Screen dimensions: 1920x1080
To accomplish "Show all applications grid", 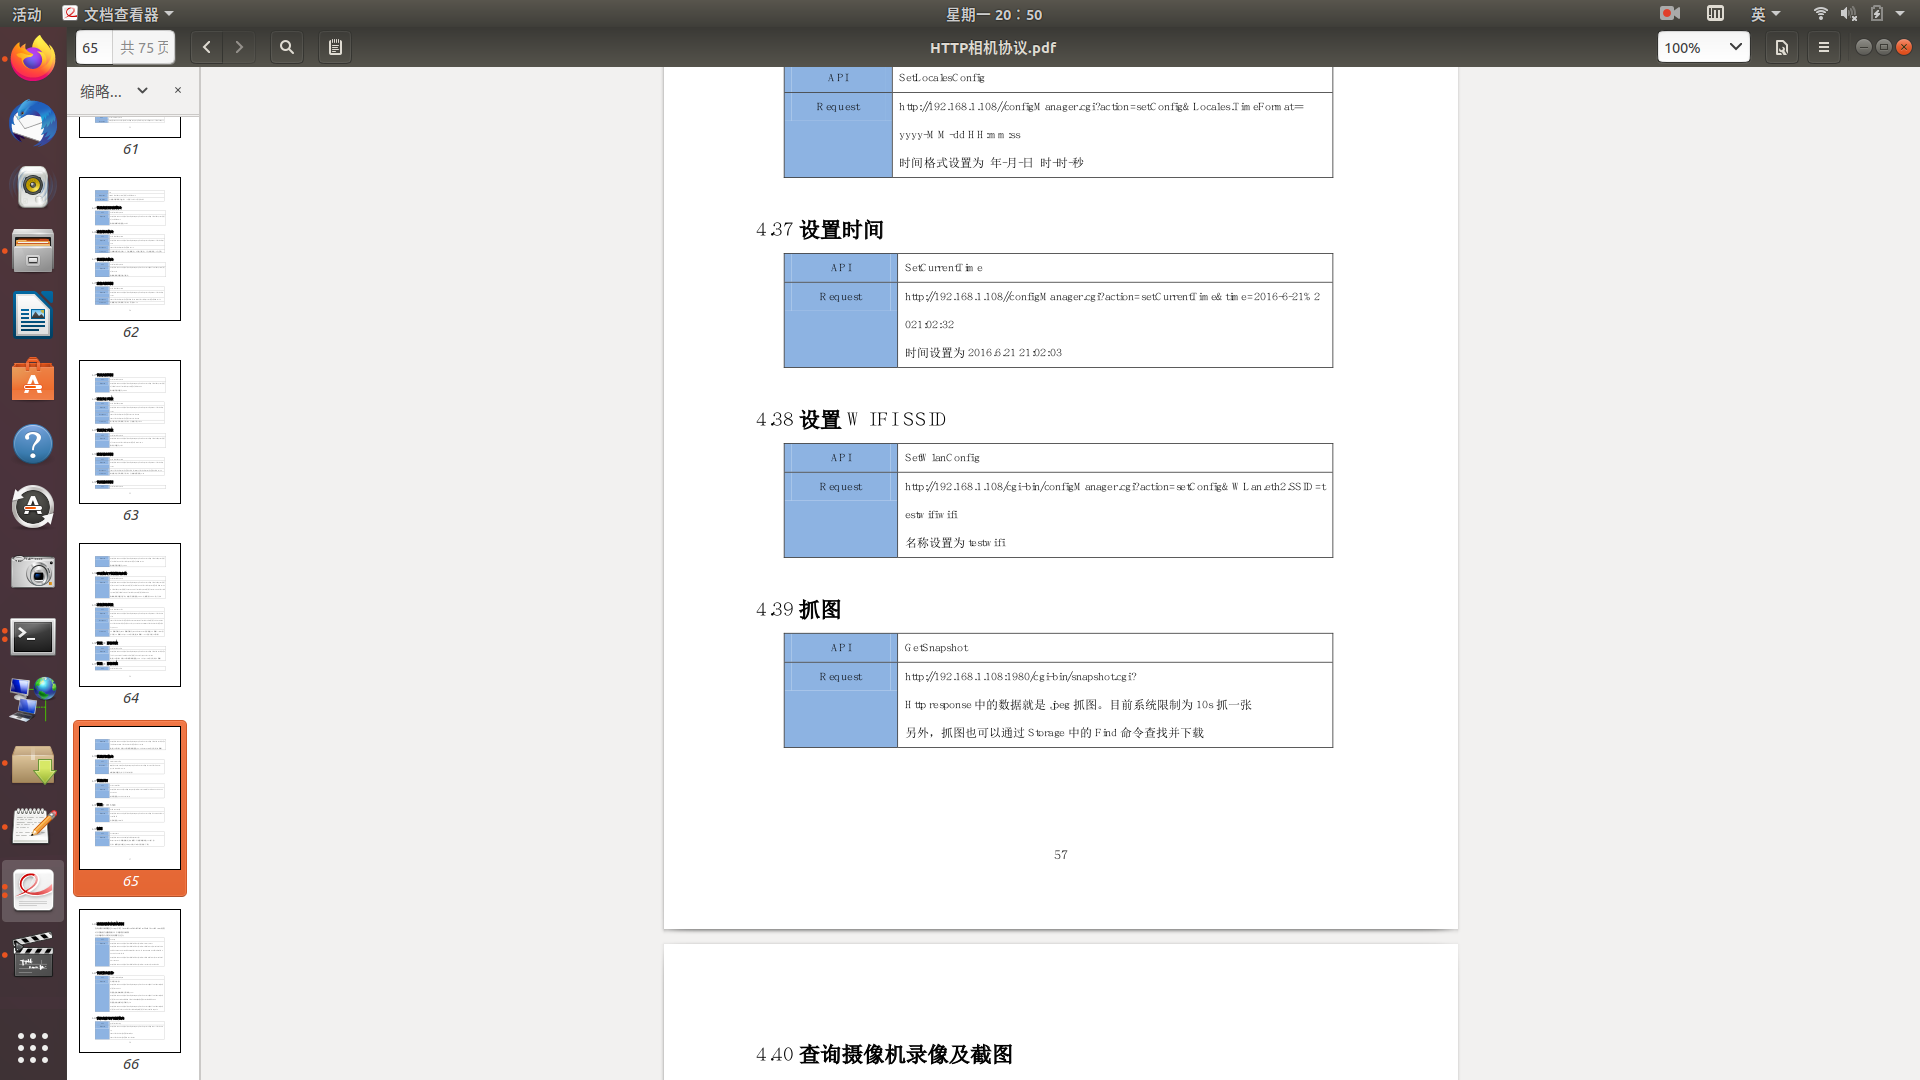I will coord(33,1047).
